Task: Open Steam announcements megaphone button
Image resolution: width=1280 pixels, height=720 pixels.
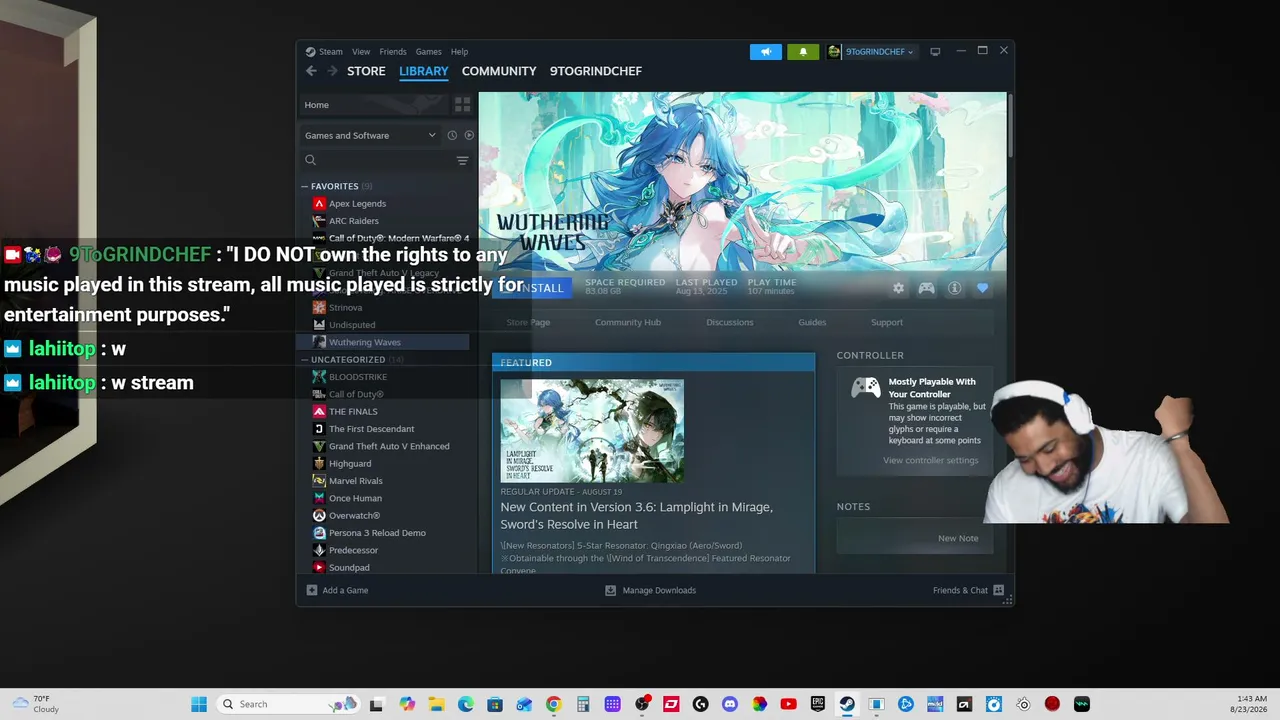Action: point(766,52)
